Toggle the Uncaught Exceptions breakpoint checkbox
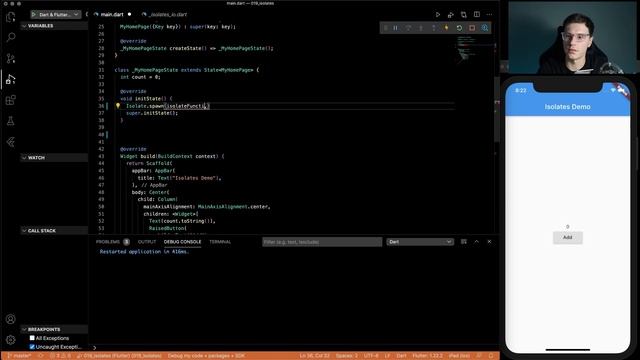The height and width of the screenshot is (360, 640). coord(32,347)
